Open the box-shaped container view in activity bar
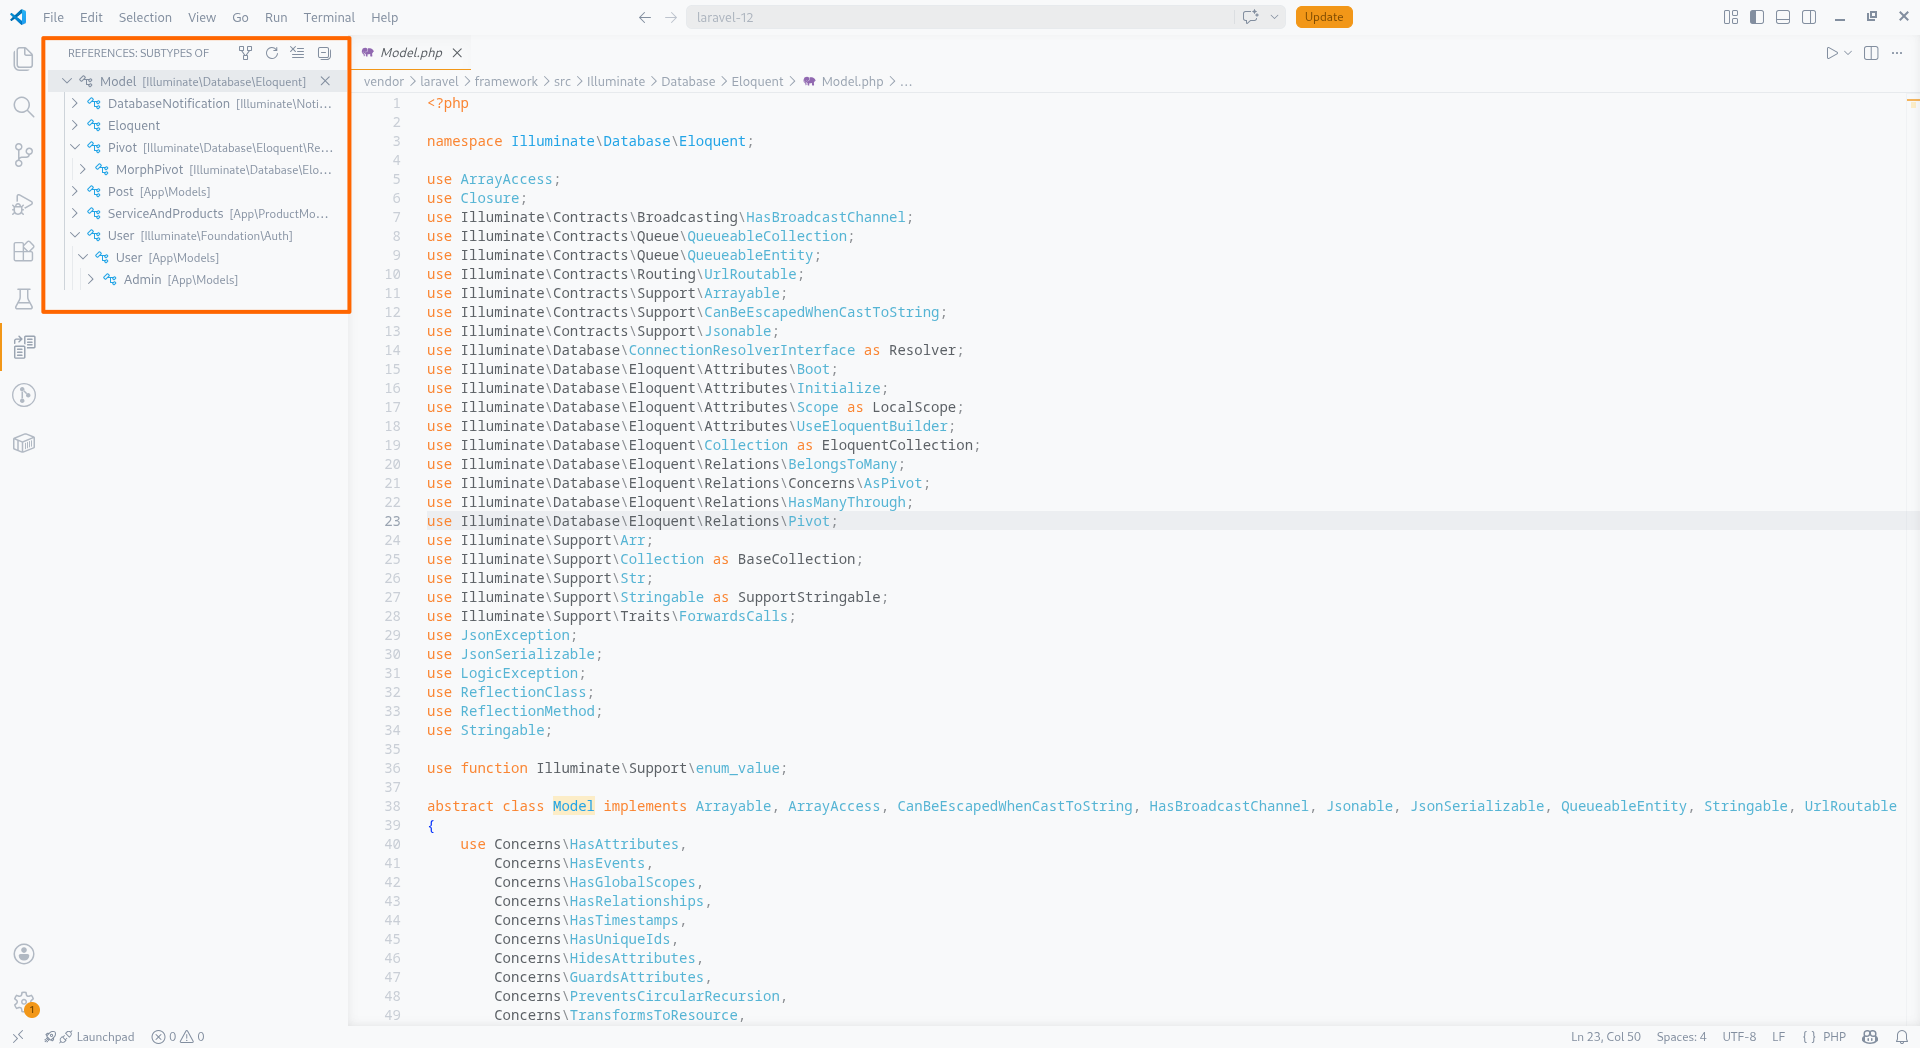Viewport: 1920px width, 1048px height. click(24, 443)
